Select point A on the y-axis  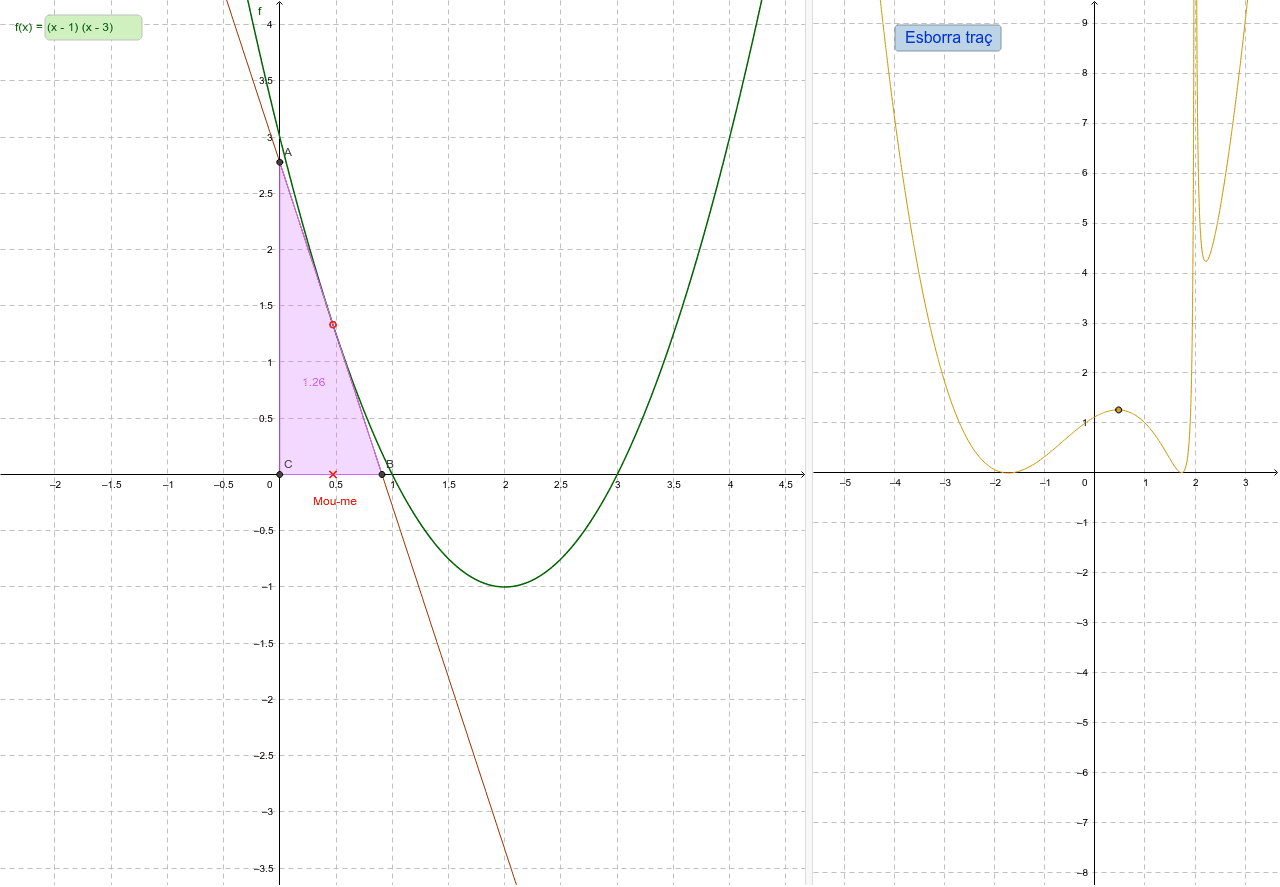pos(280,161)
